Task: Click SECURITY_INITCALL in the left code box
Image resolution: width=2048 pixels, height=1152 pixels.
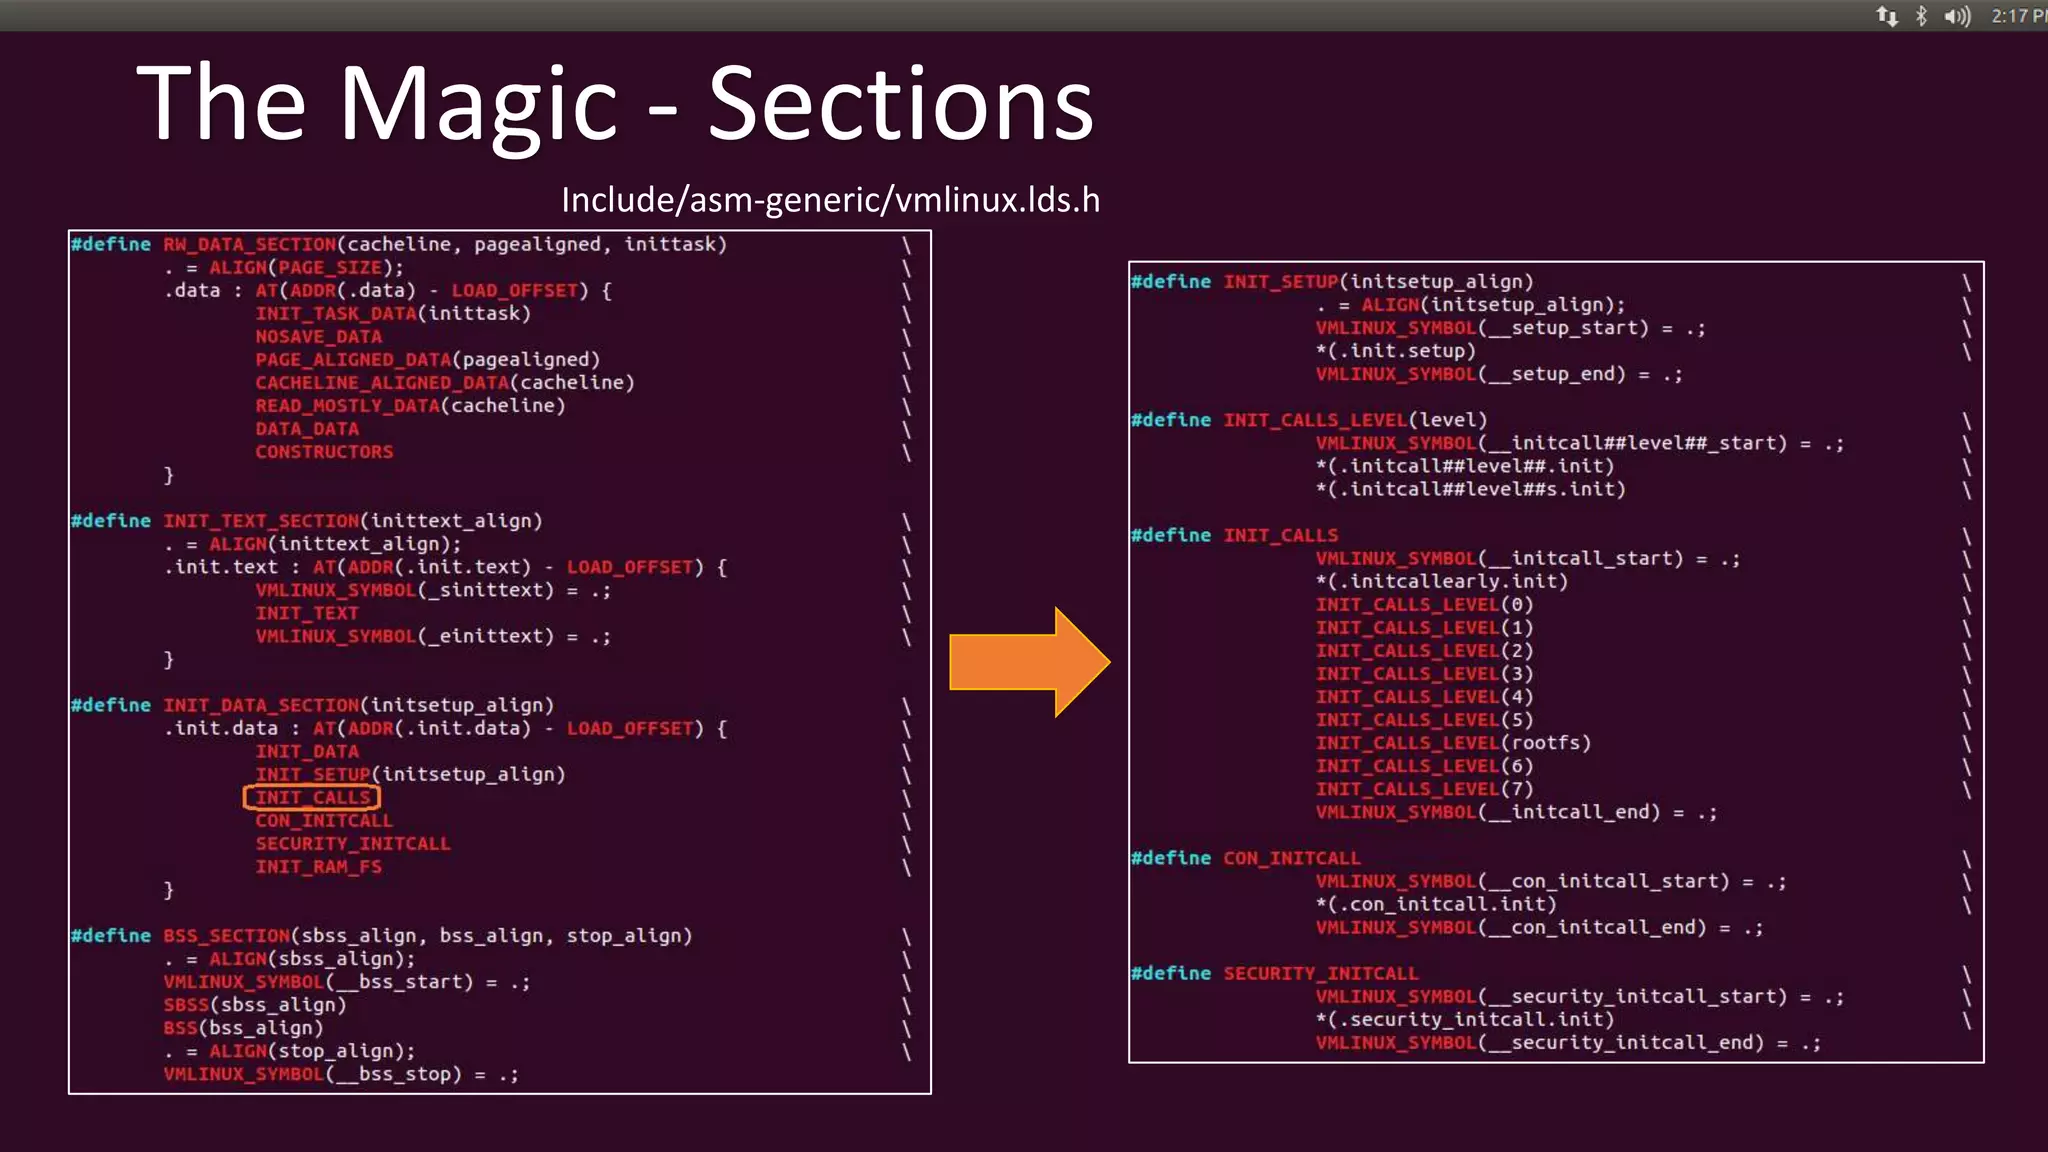Action: [x=353, y=843]
